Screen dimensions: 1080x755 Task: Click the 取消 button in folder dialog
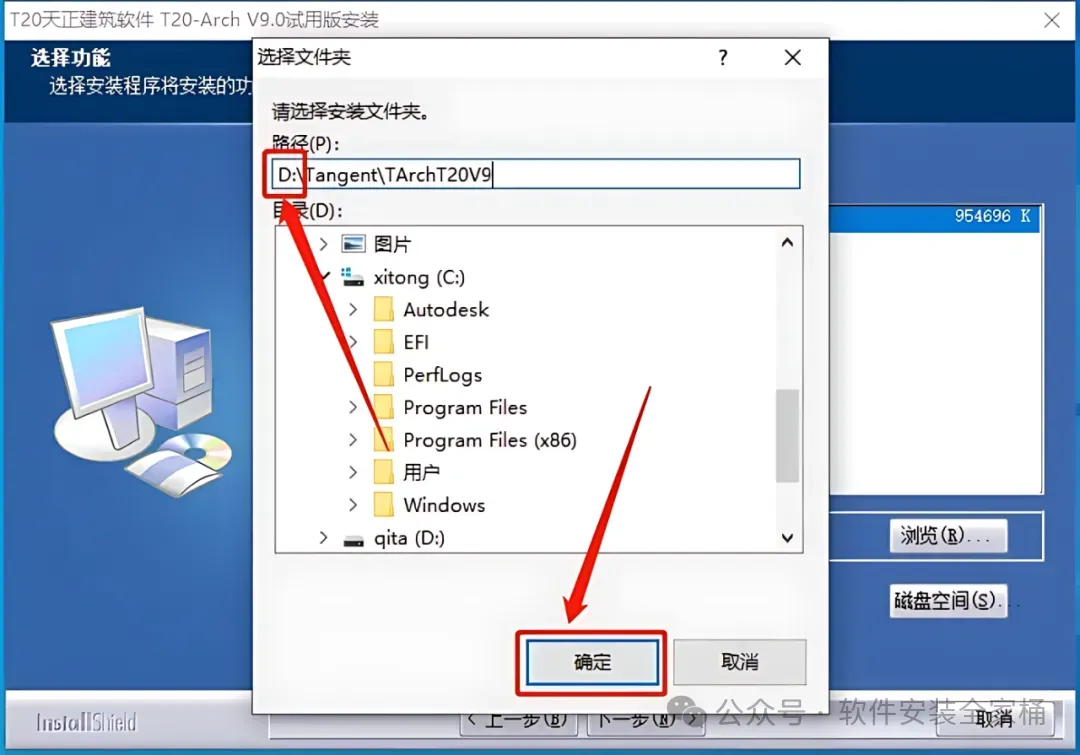(x=740, y=662)
